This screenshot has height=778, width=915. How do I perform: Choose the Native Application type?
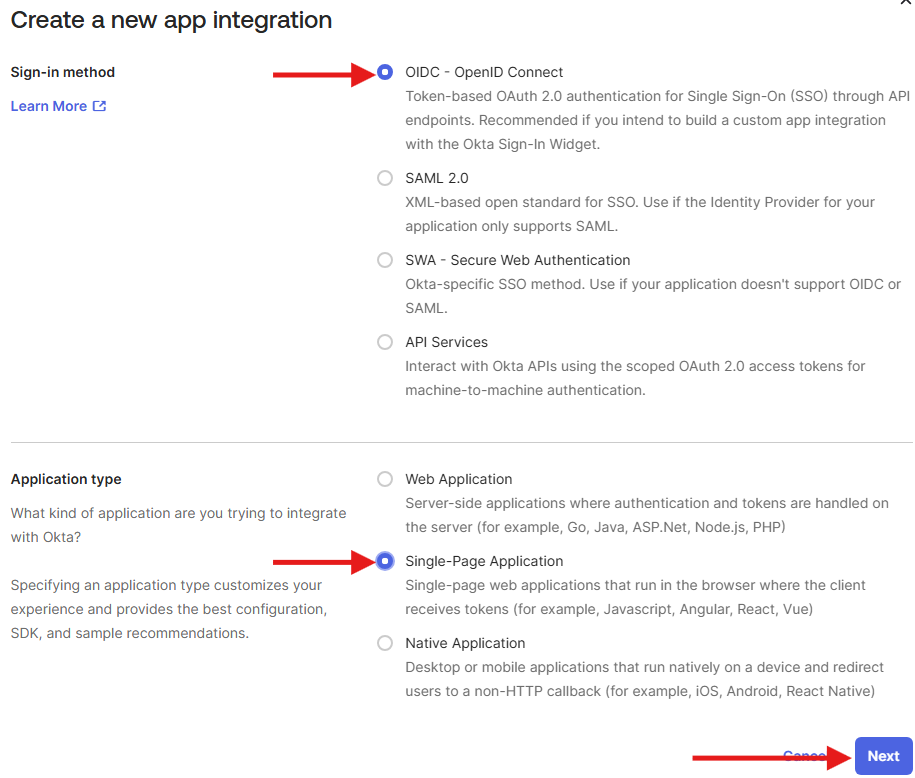385,643
